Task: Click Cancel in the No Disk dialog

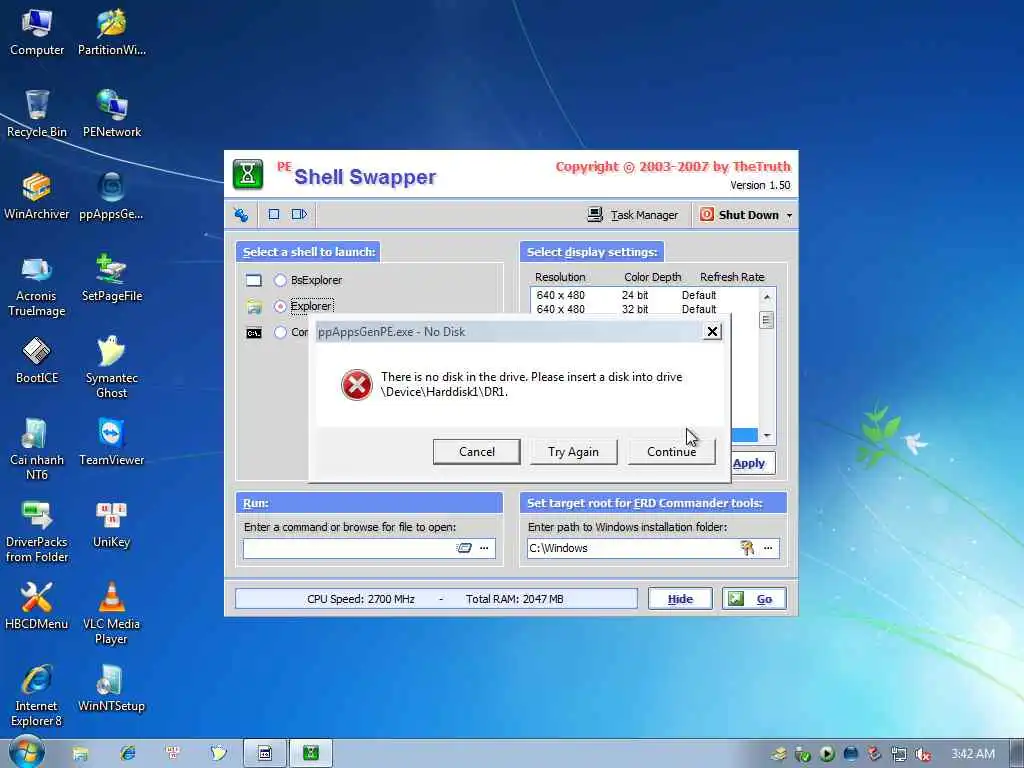Action: tap(477, 452)
